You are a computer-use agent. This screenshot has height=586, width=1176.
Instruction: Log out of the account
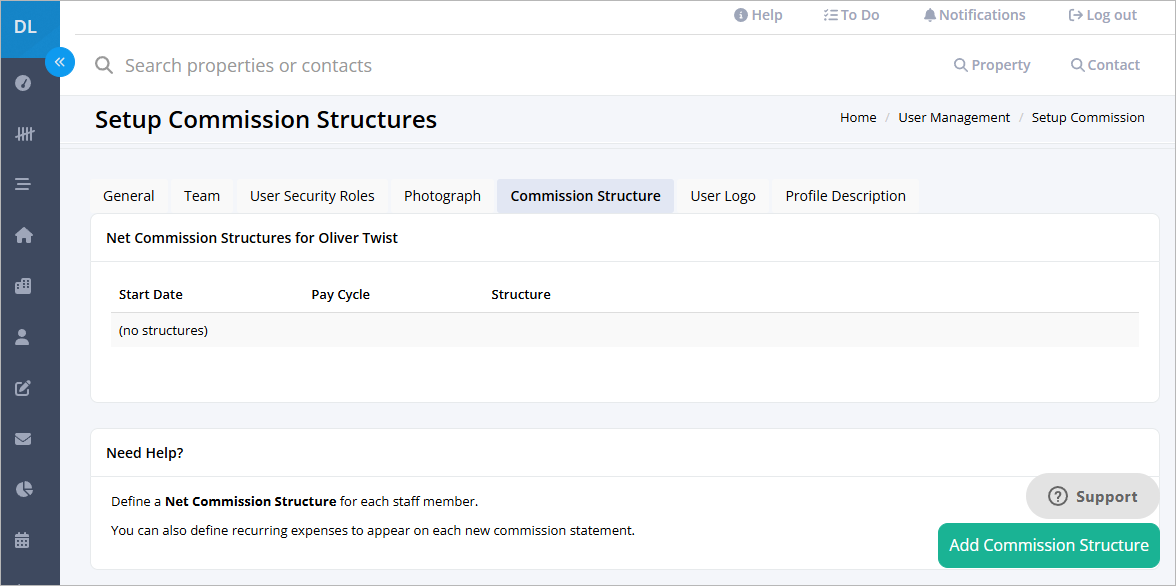pos(1102,15)
